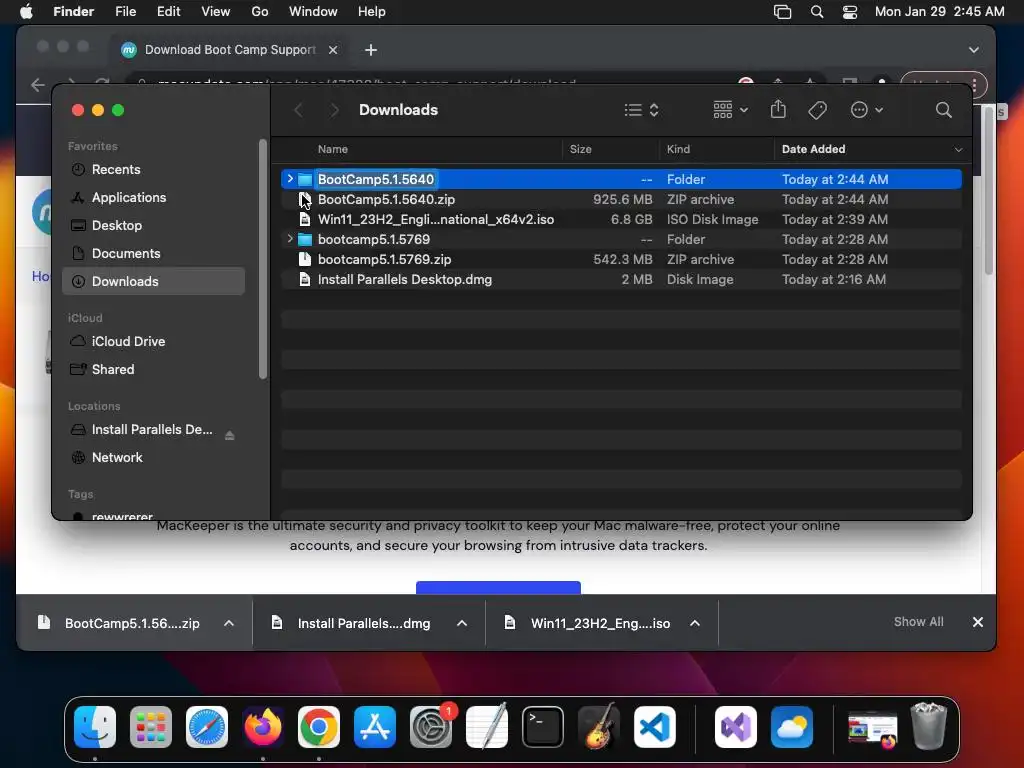
Task: Open options for Win11 iso download
Action: pyautogui.click(x=695, y=623)
